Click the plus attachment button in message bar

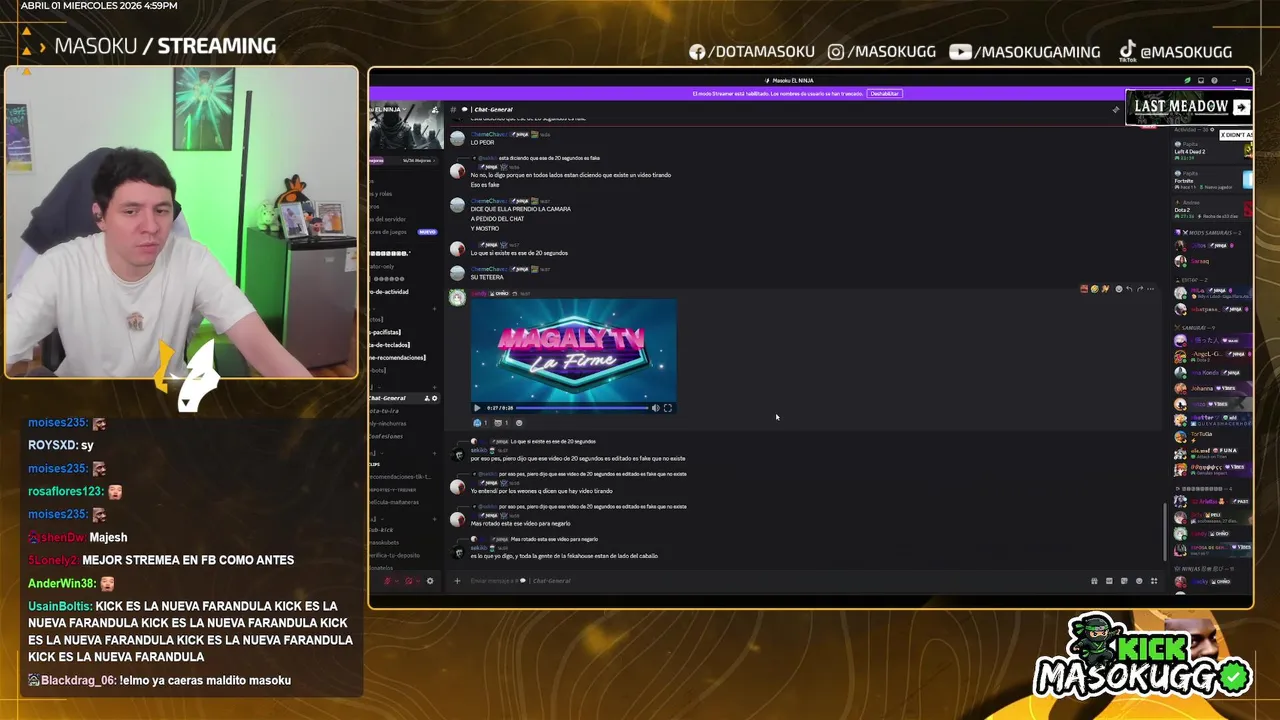click(457, 581)
